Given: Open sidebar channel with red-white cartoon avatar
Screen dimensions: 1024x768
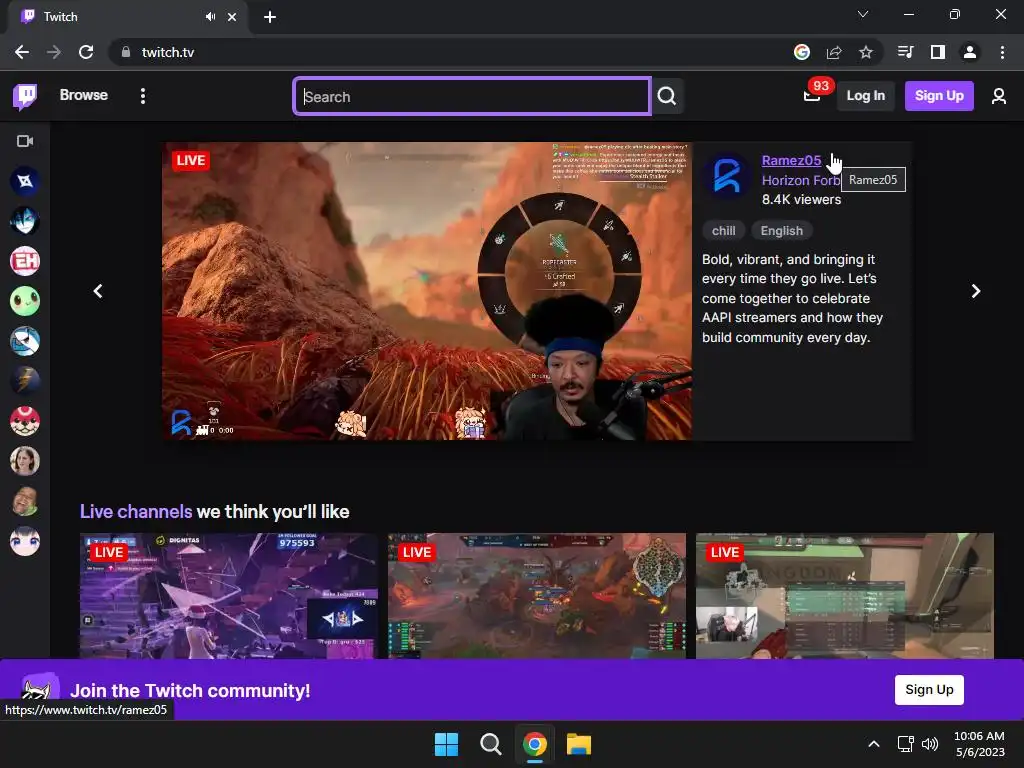Looking at the screenshot, I should [25, 421].
